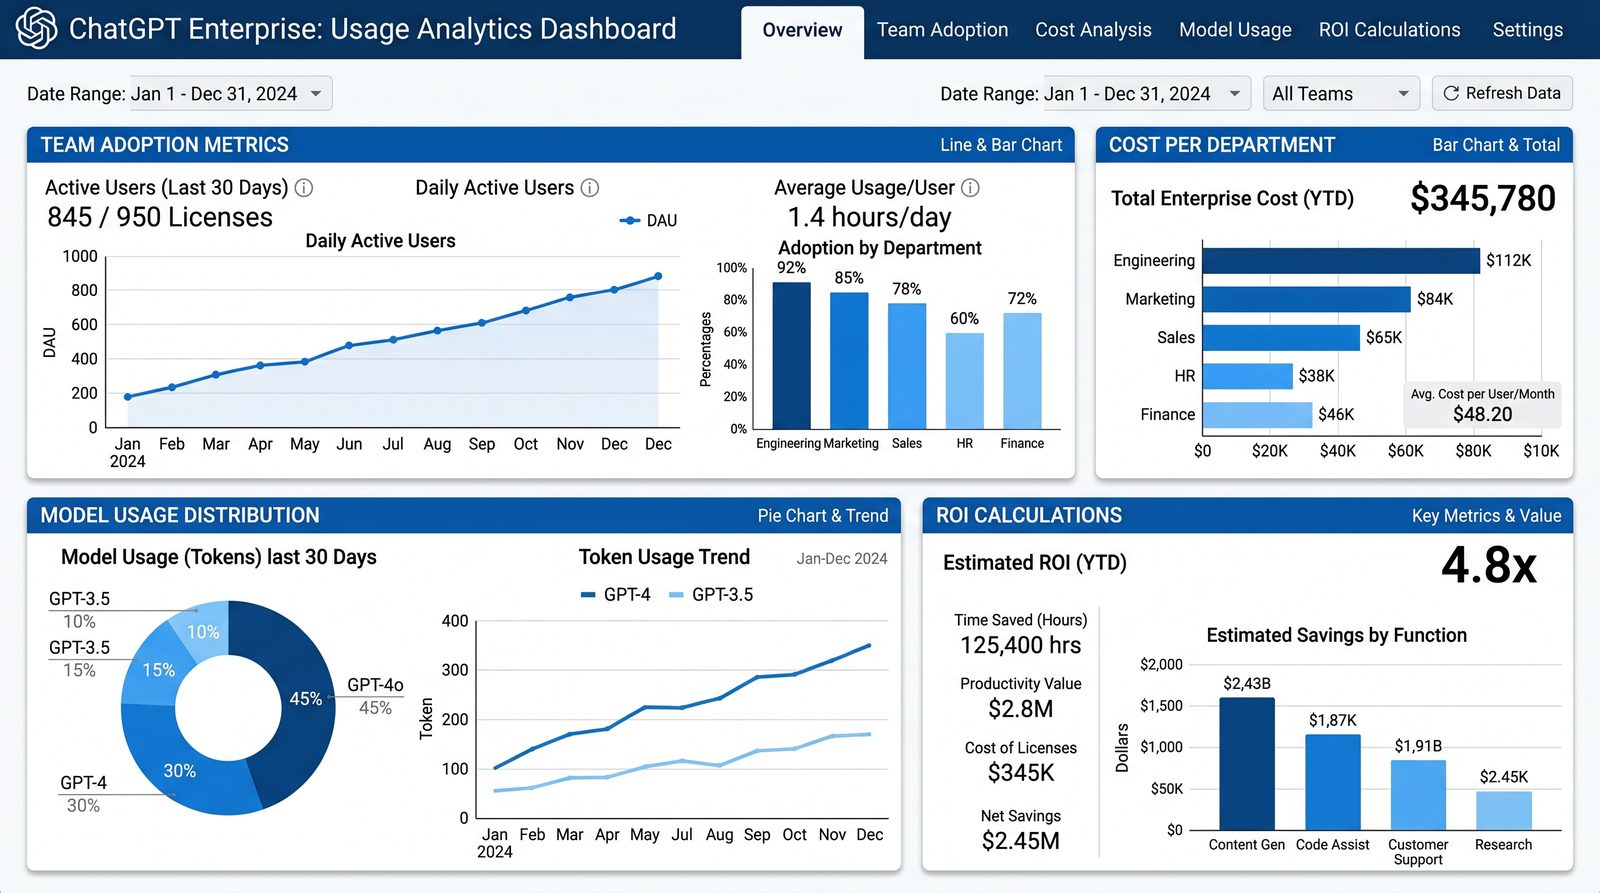Select the Marketing 85% adoption bar

[849, 361]
